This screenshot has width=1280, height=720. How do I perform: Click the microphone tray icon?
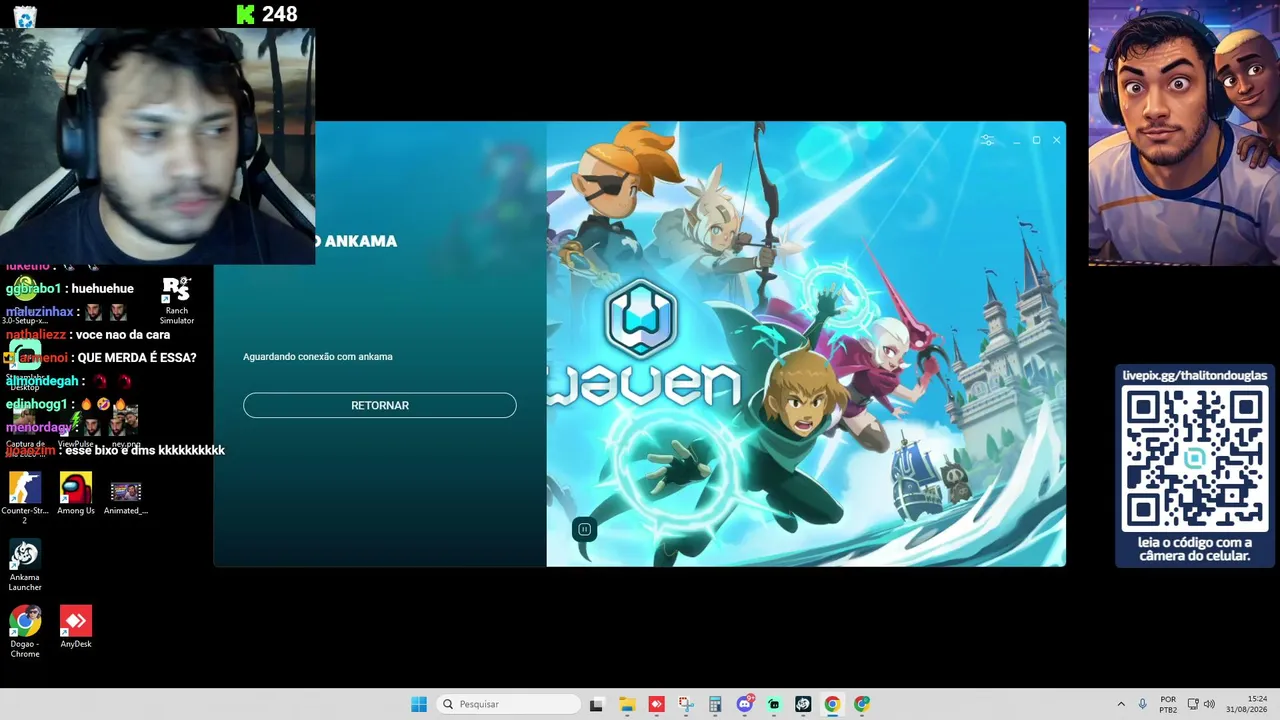[1143, 704]
